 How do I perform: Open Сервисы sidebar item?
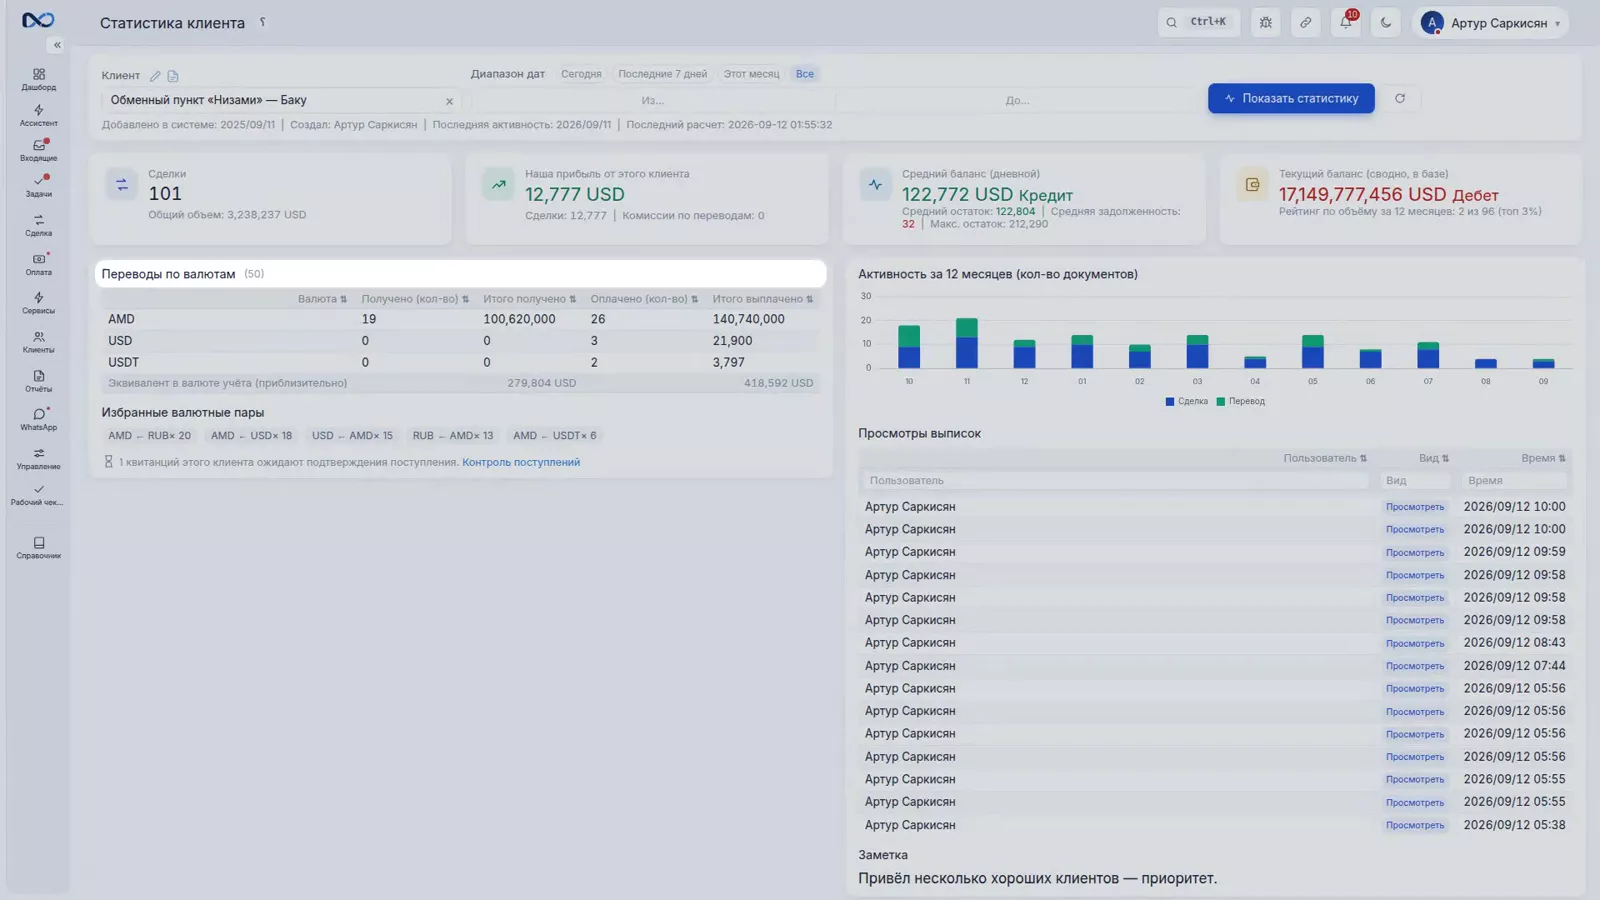[x=38, y=304]
